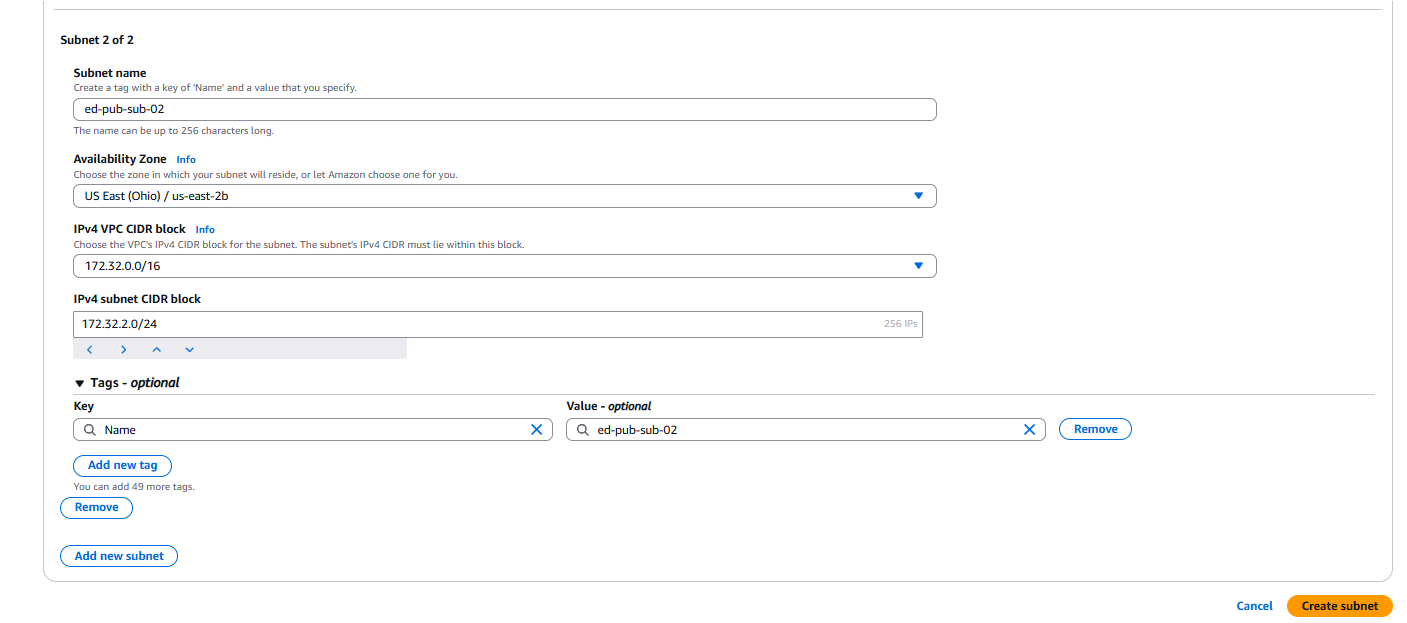This screenshot has height=623, width=1407.
Task: Clear the tag value ed-pub-sub-02
Action: point(1029,429)
